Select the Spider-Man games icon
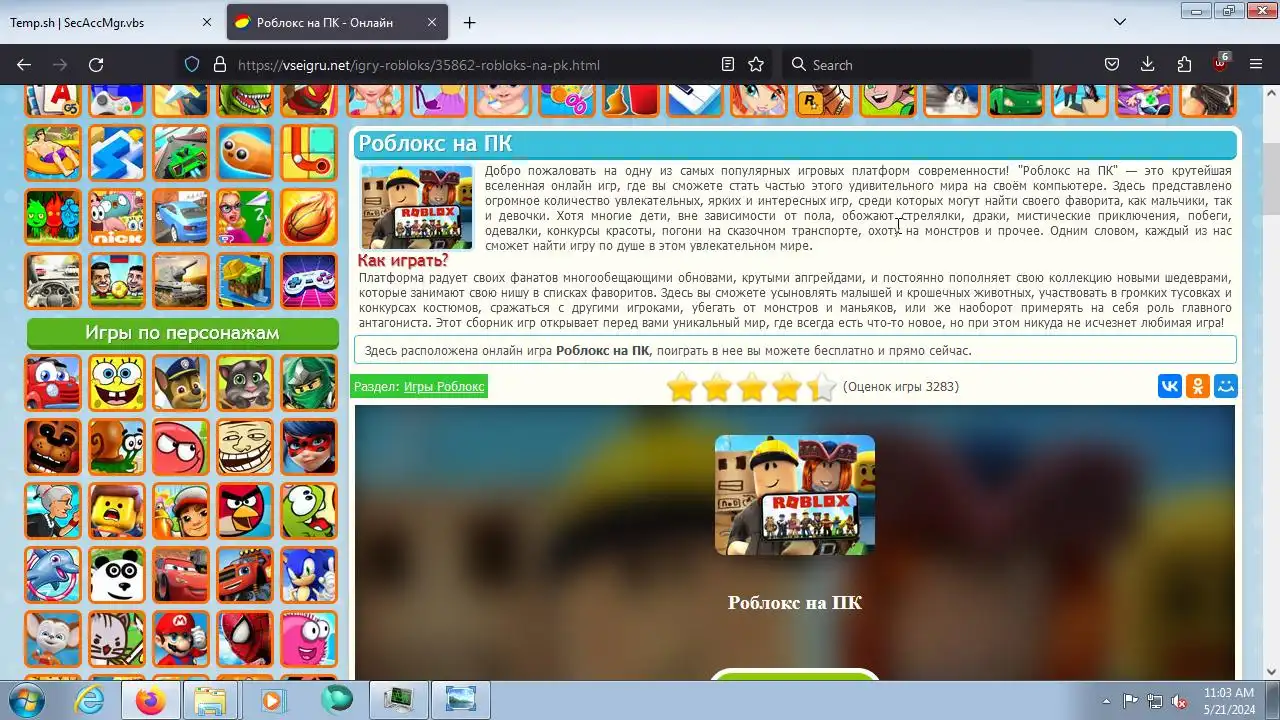 pyautogui.click(x=245, y=639)
